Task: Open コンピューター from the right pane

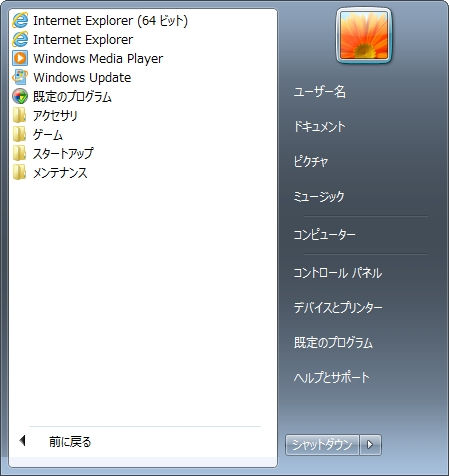Action: [324, 235]
